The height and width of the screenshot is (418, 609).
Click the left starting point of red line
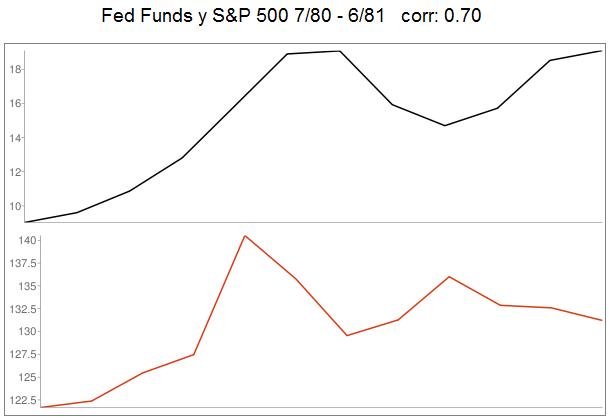[x=41, y=407]
